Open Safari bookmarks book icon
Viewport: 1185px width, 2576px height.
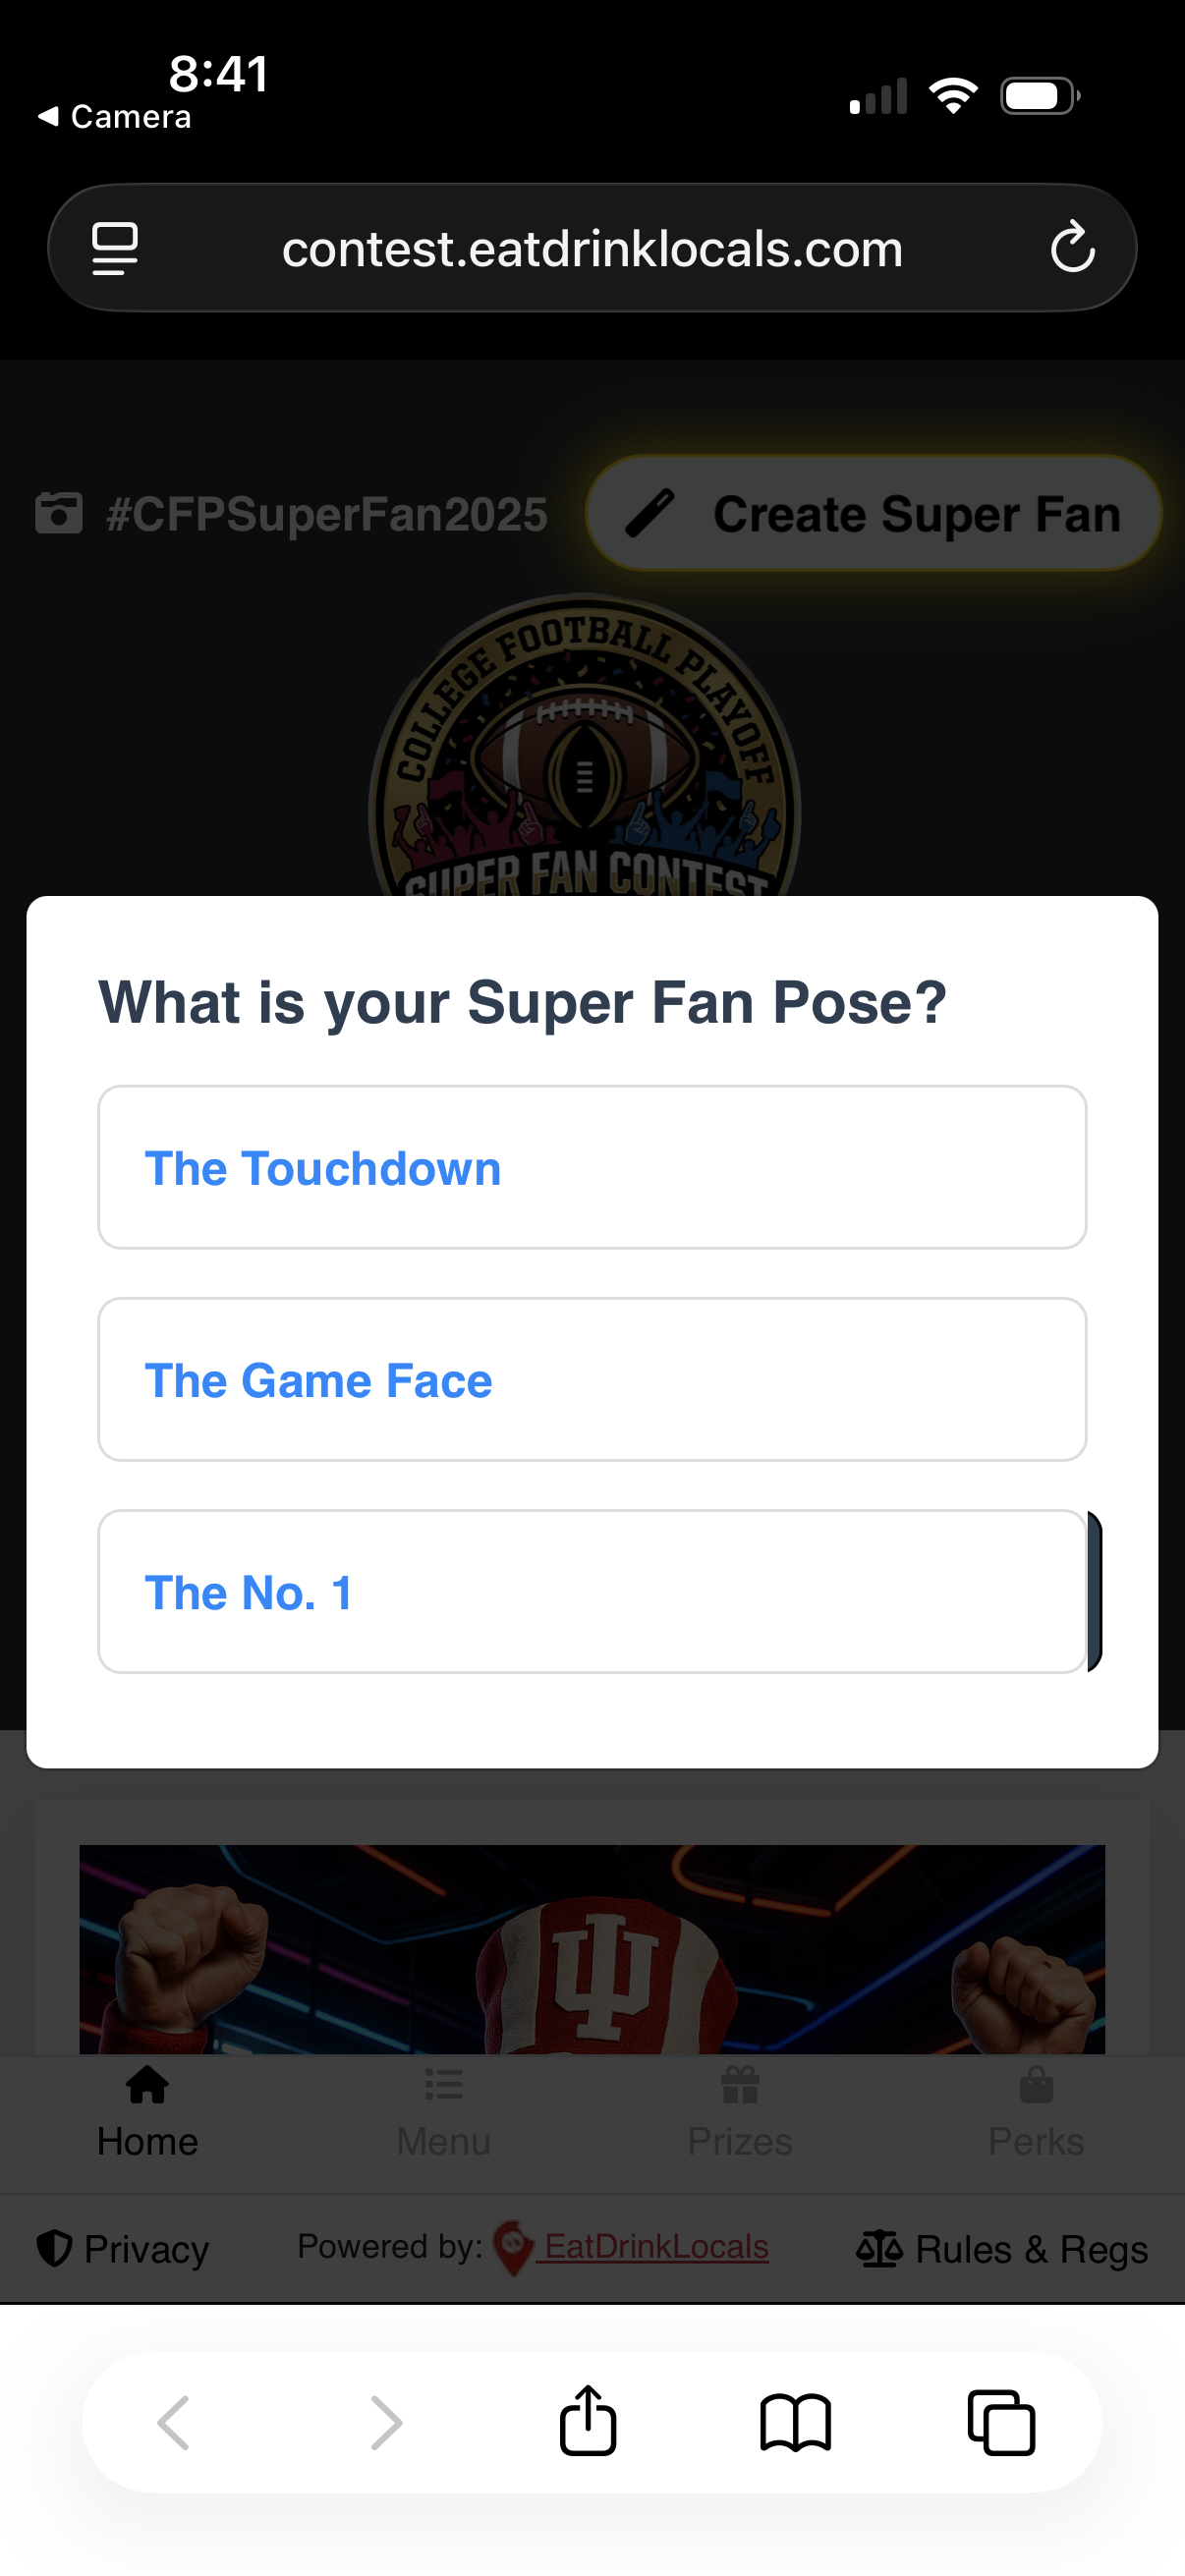pos(795,2421)
